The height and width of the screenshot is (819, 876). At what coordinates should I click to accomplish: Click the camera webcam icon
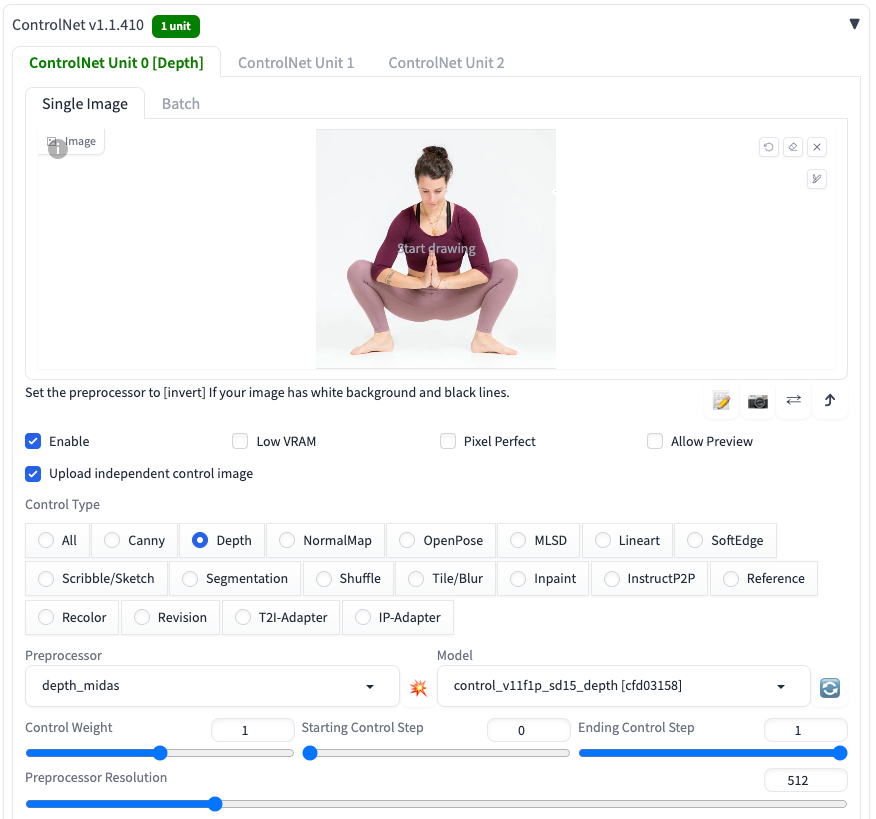pos(758,401)
